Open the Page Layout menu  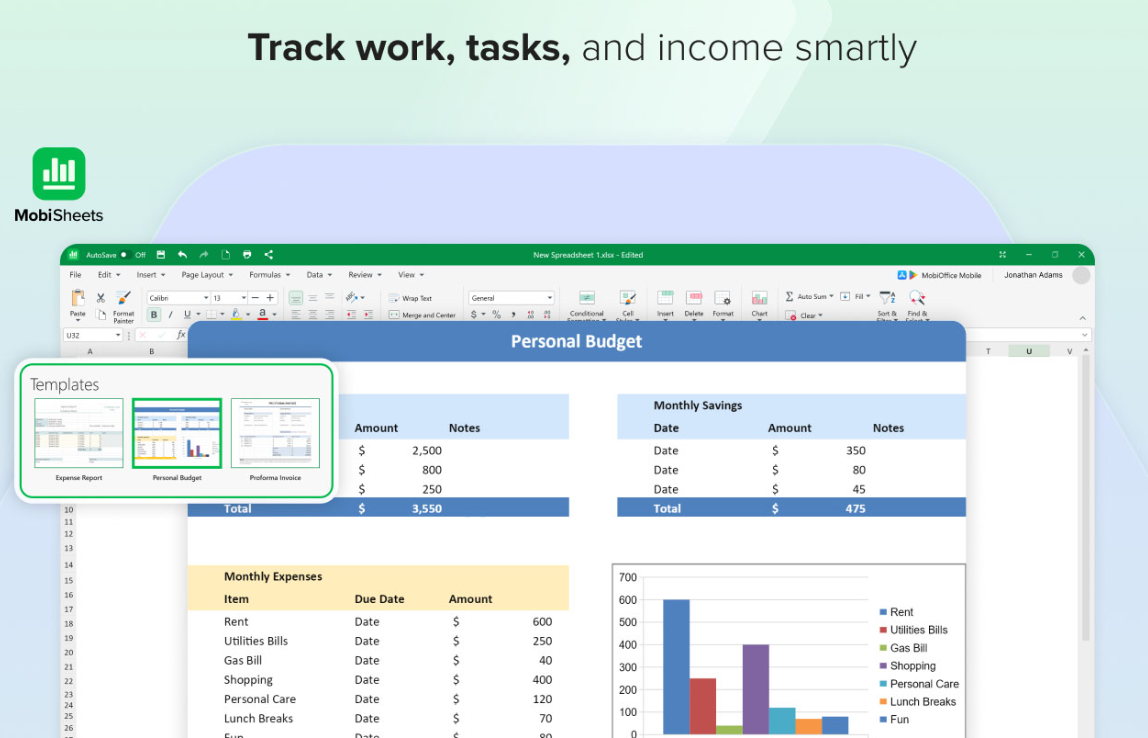click(x=206, y=275)
